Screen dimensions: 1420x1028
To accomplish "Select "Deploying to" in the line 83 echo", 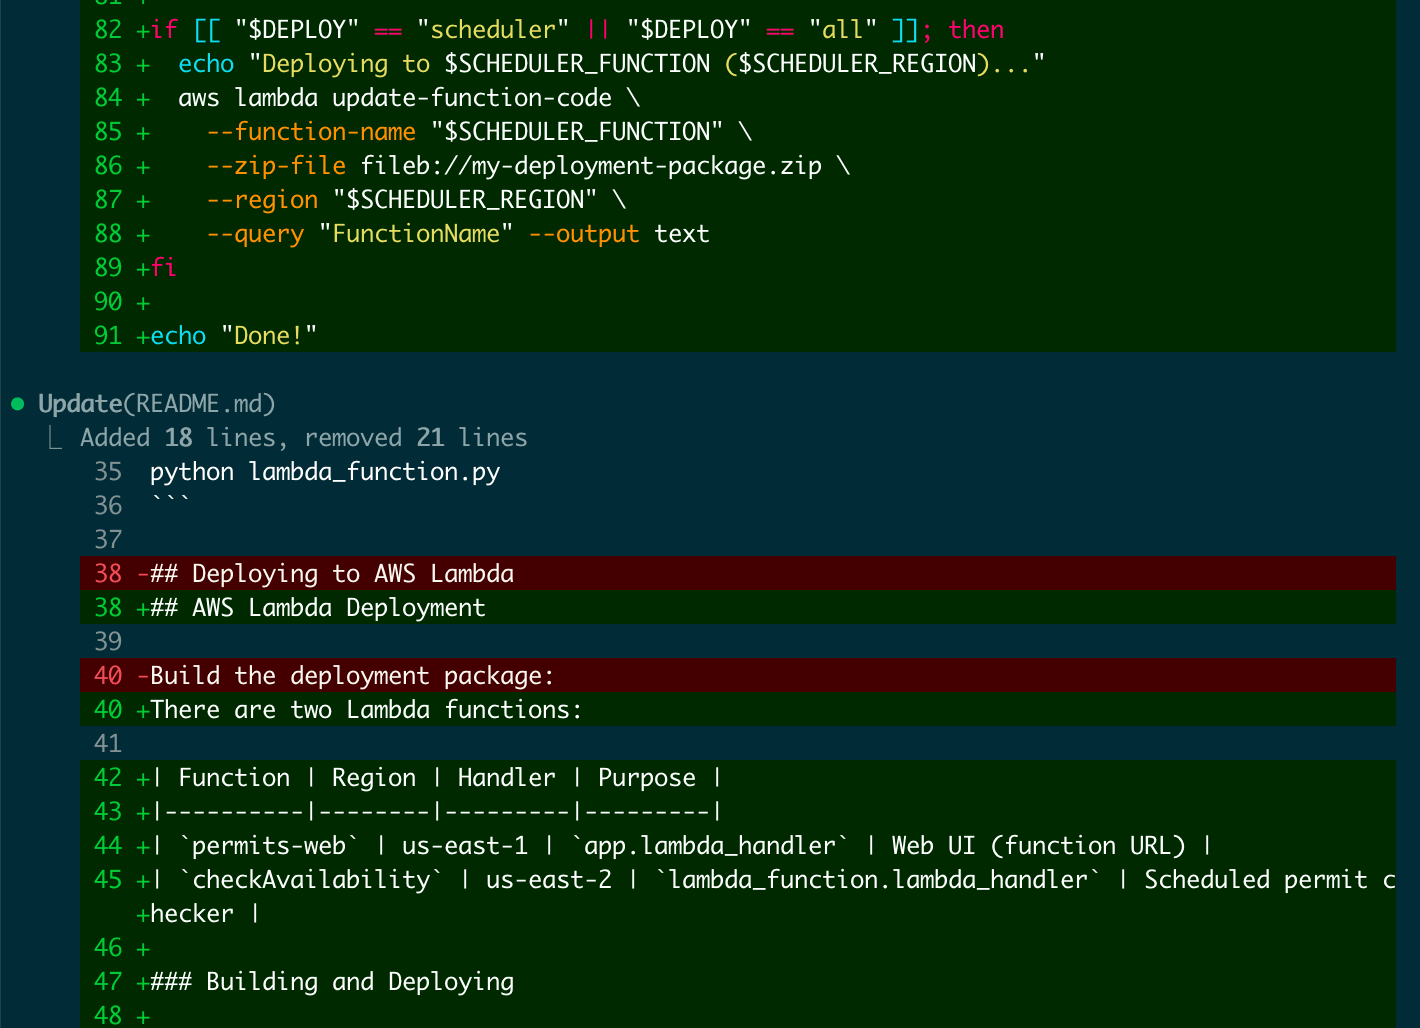I will (x=346, y=64).
